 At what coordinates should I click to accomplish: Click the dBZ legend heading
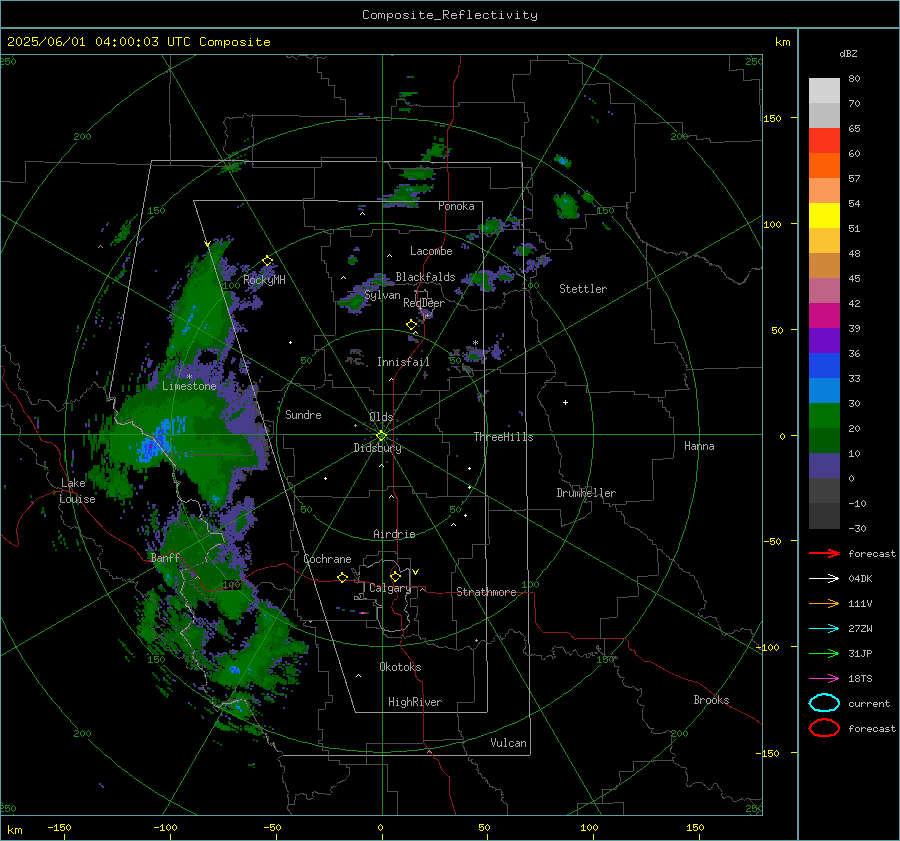click(x=848, y=53)
